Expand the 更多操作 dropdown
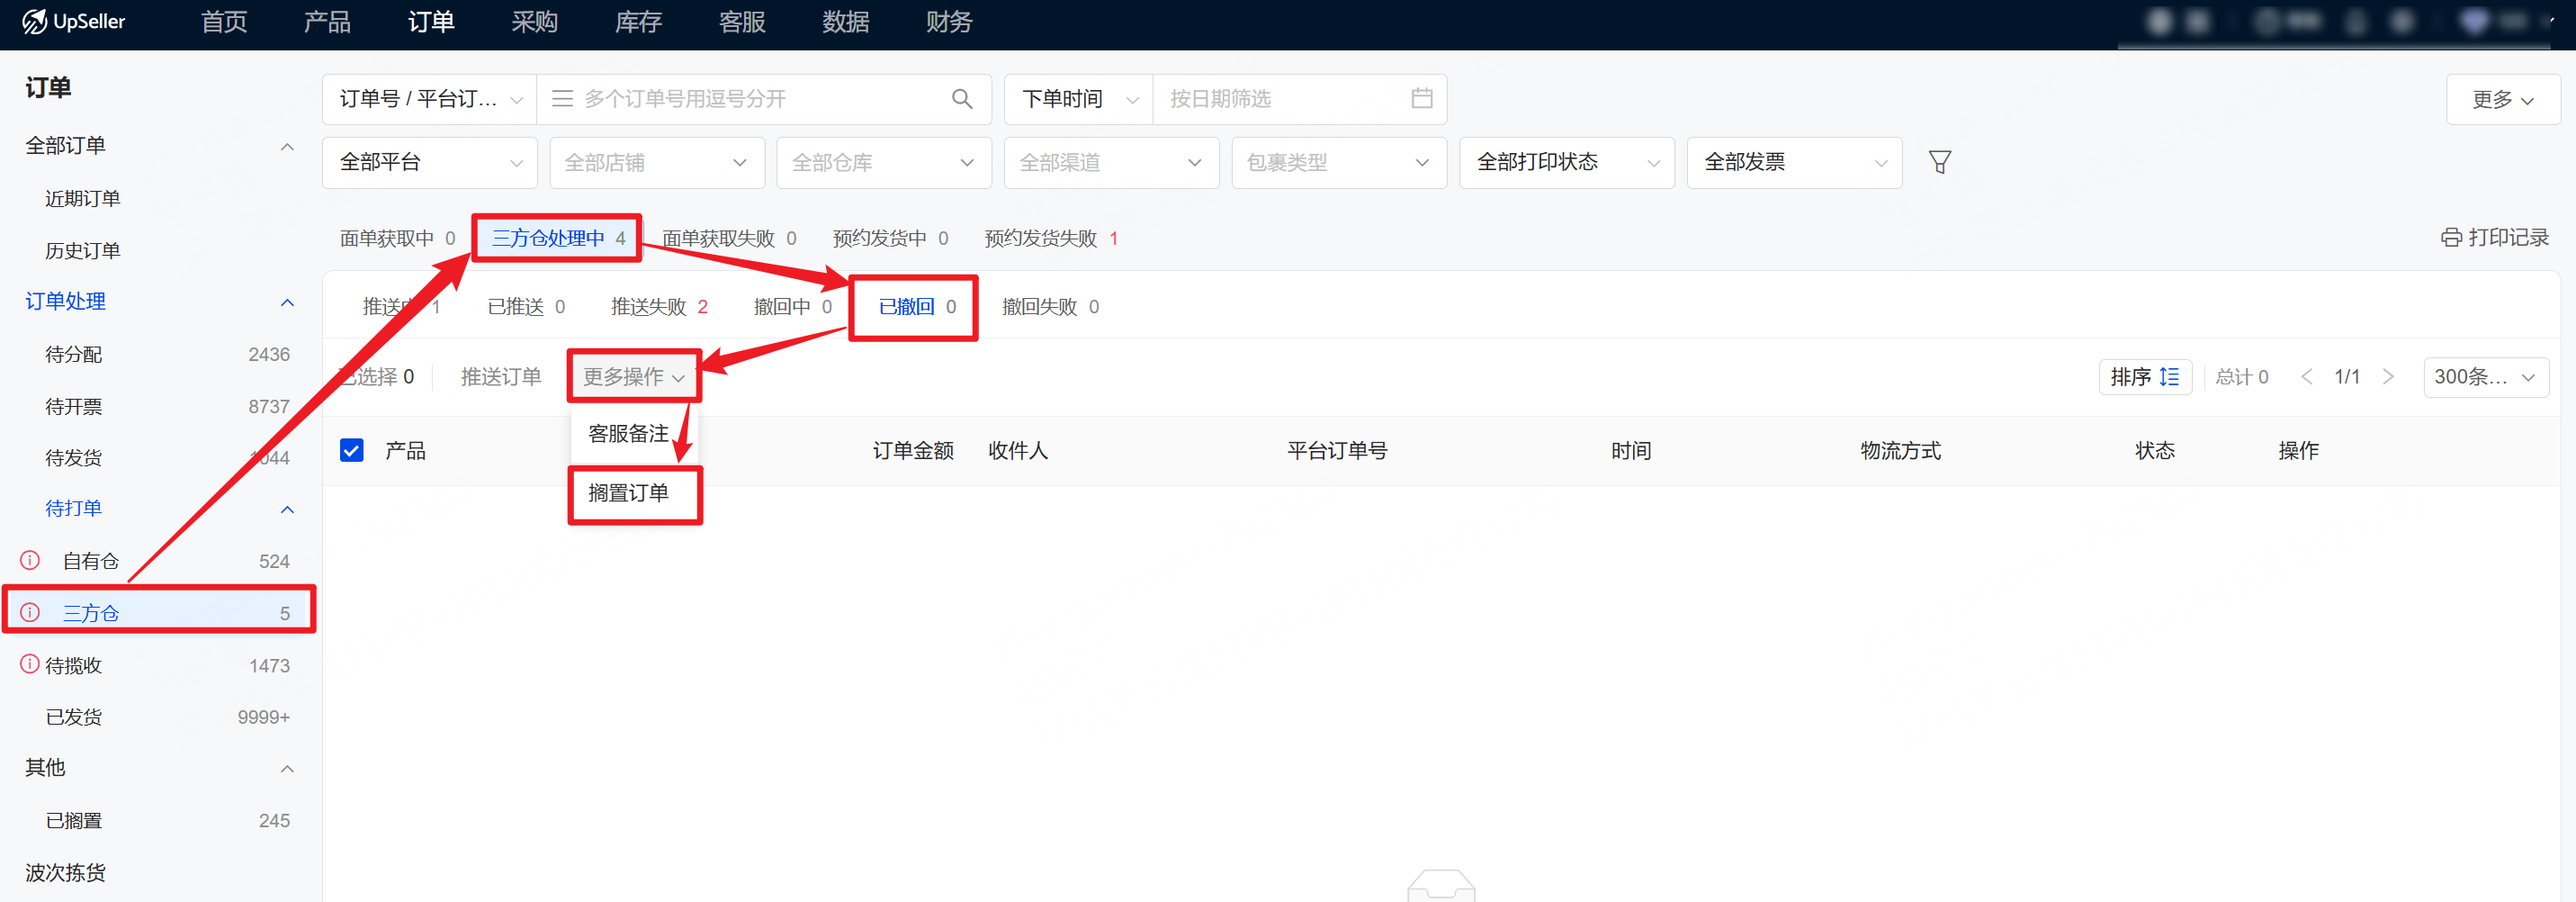The width and height of the screenshot is (2576, 902). tap(634, 377)
